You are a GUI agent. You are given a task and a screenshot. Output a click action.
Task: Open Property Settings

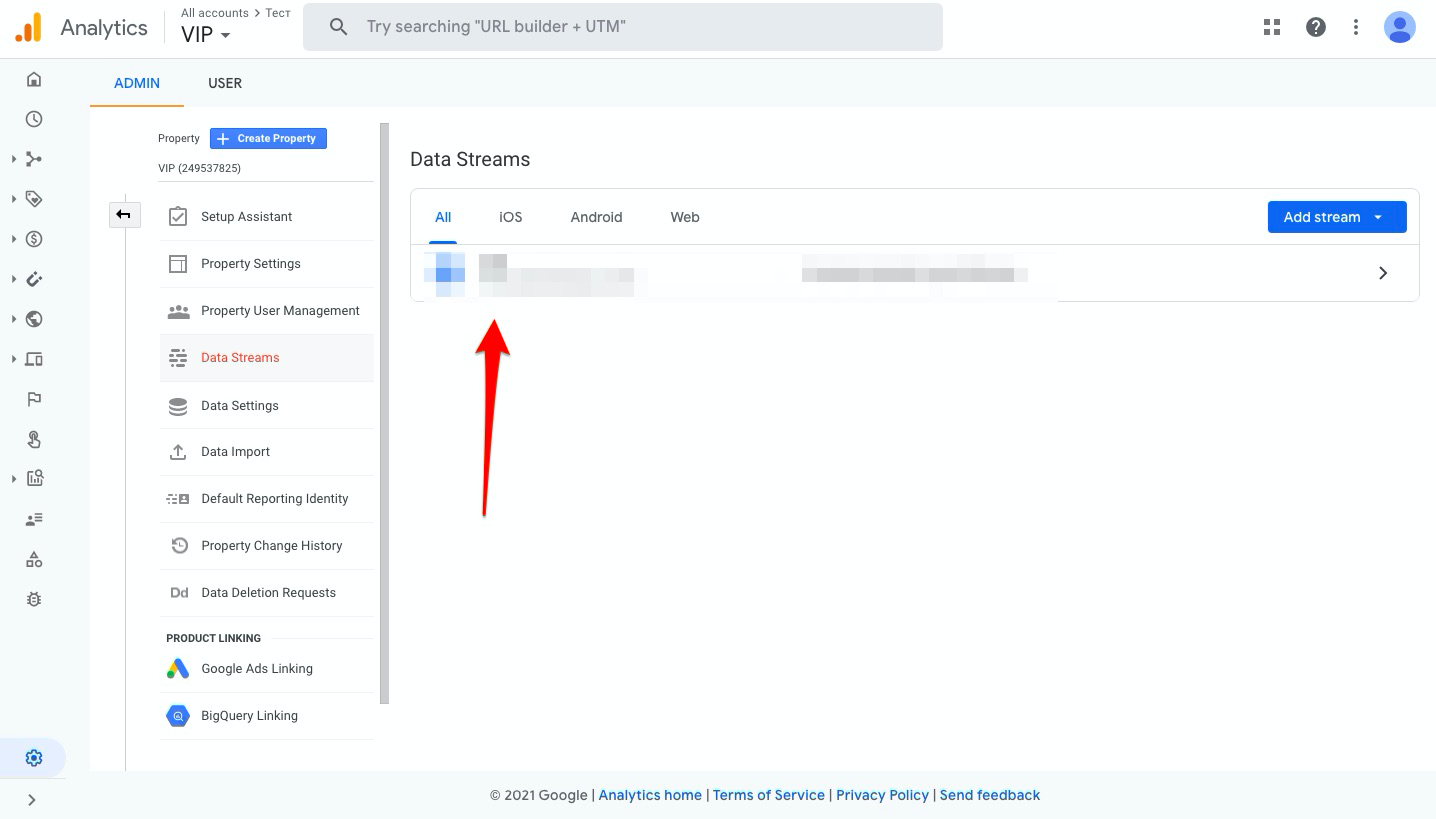pos(266,264)
